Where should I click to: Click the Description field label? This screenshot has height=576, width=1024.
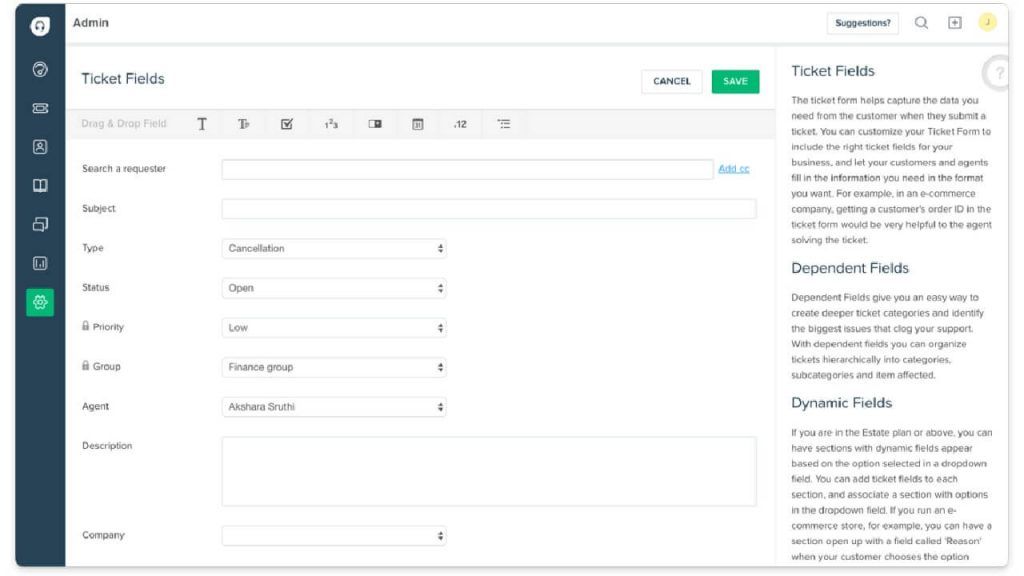pos(107,445)
